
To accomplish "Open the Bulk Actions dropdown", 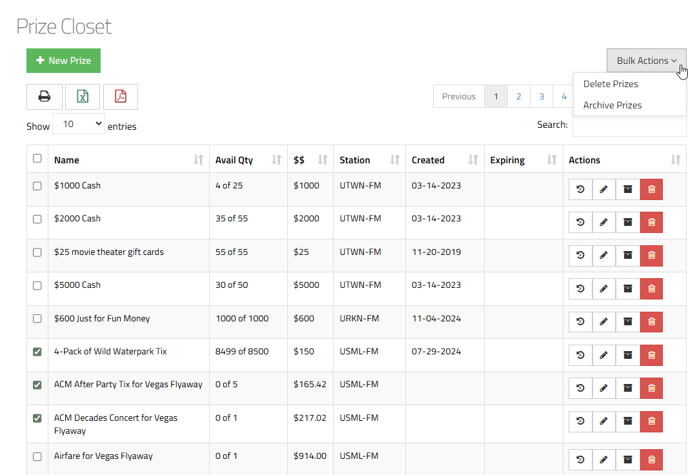I will [x=646, y=61].
